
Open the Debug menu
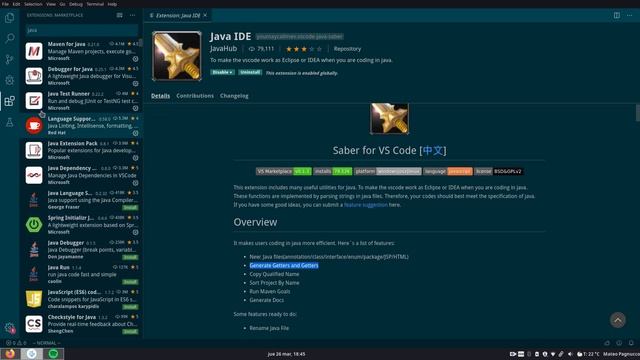pos(76,4)
